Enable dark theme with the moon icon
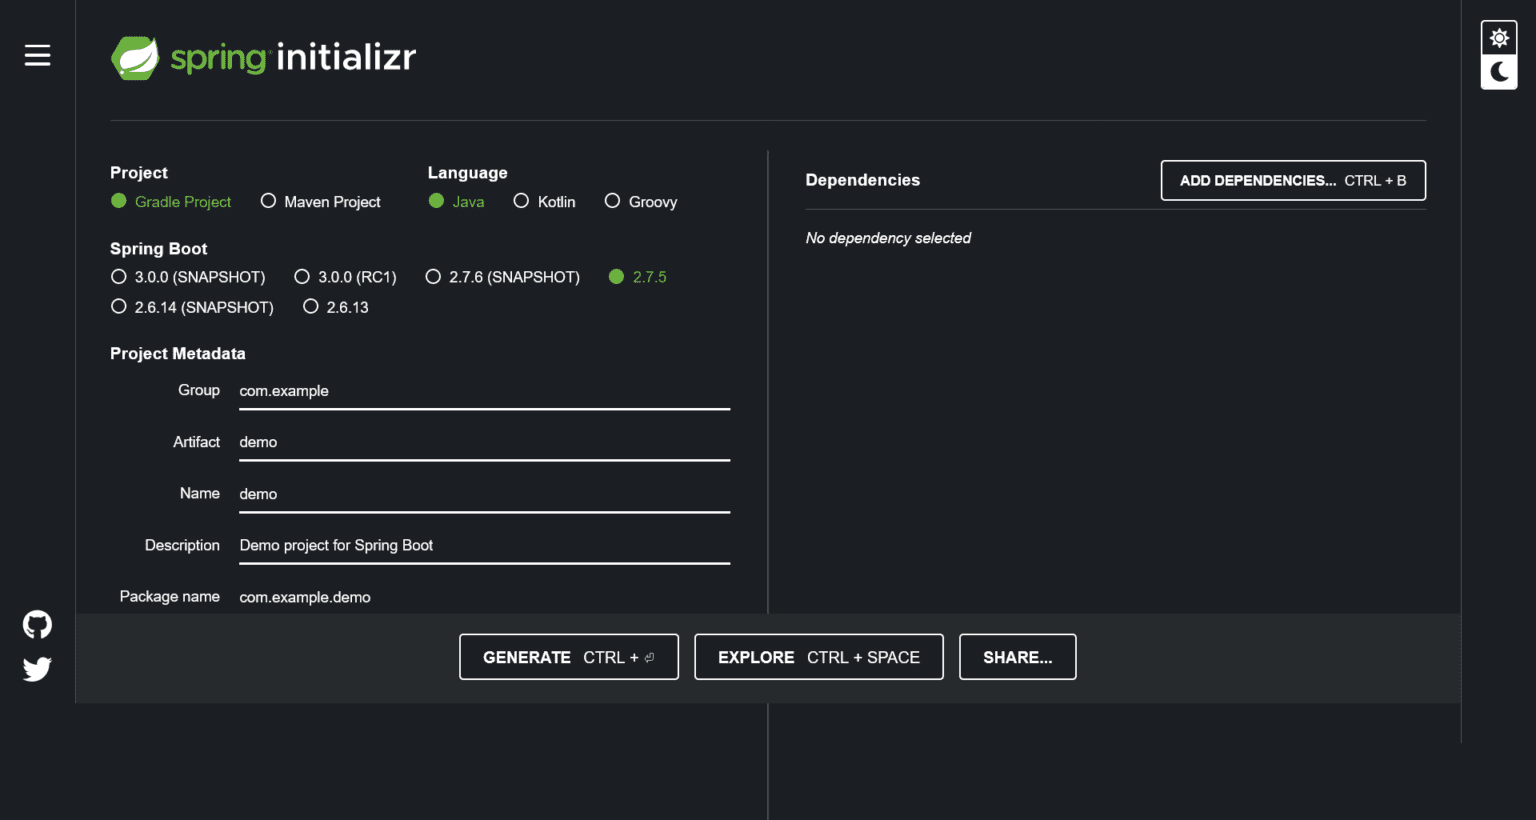This screenshot has width=1536, height=820. (x=1499, y=73)
